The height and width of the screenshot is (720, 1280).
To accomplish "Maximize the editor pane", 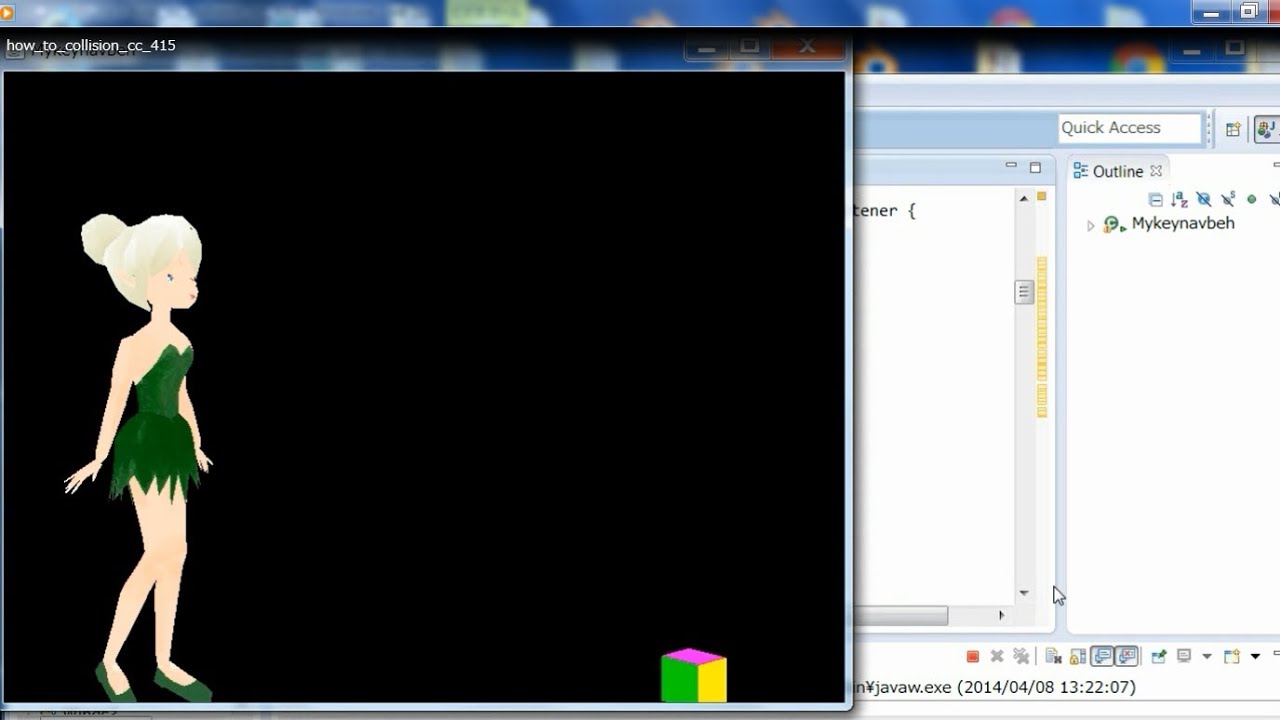I will pyautogui.click(x=1035, y=167).
